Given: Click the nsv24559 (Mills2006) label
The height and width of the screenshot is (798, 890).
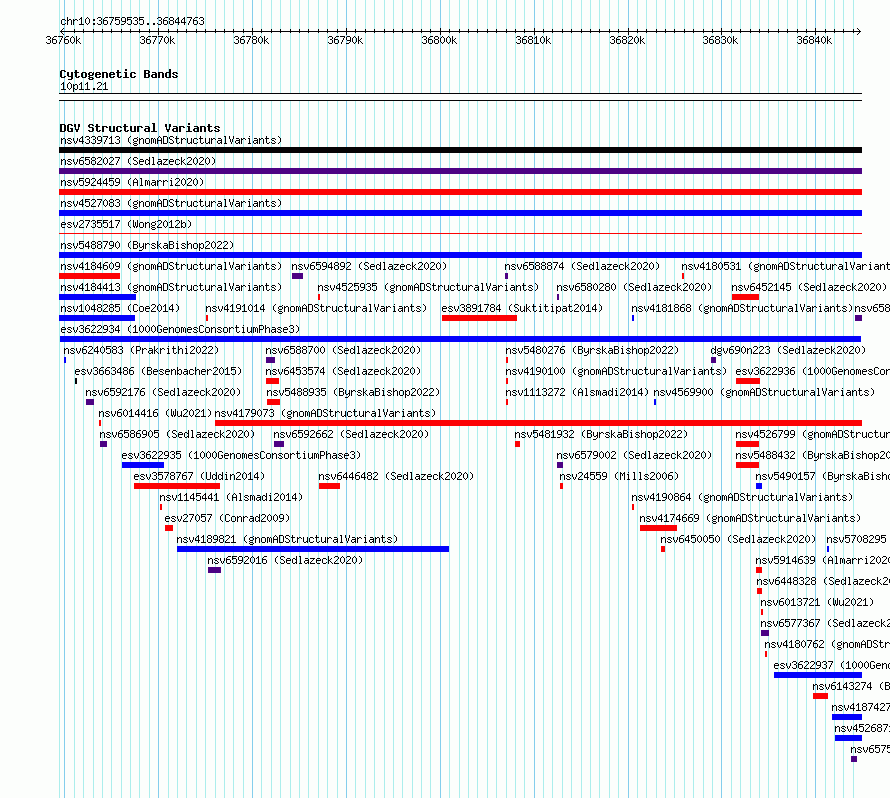Looking at the screenshot, I should tap(619, 476).
